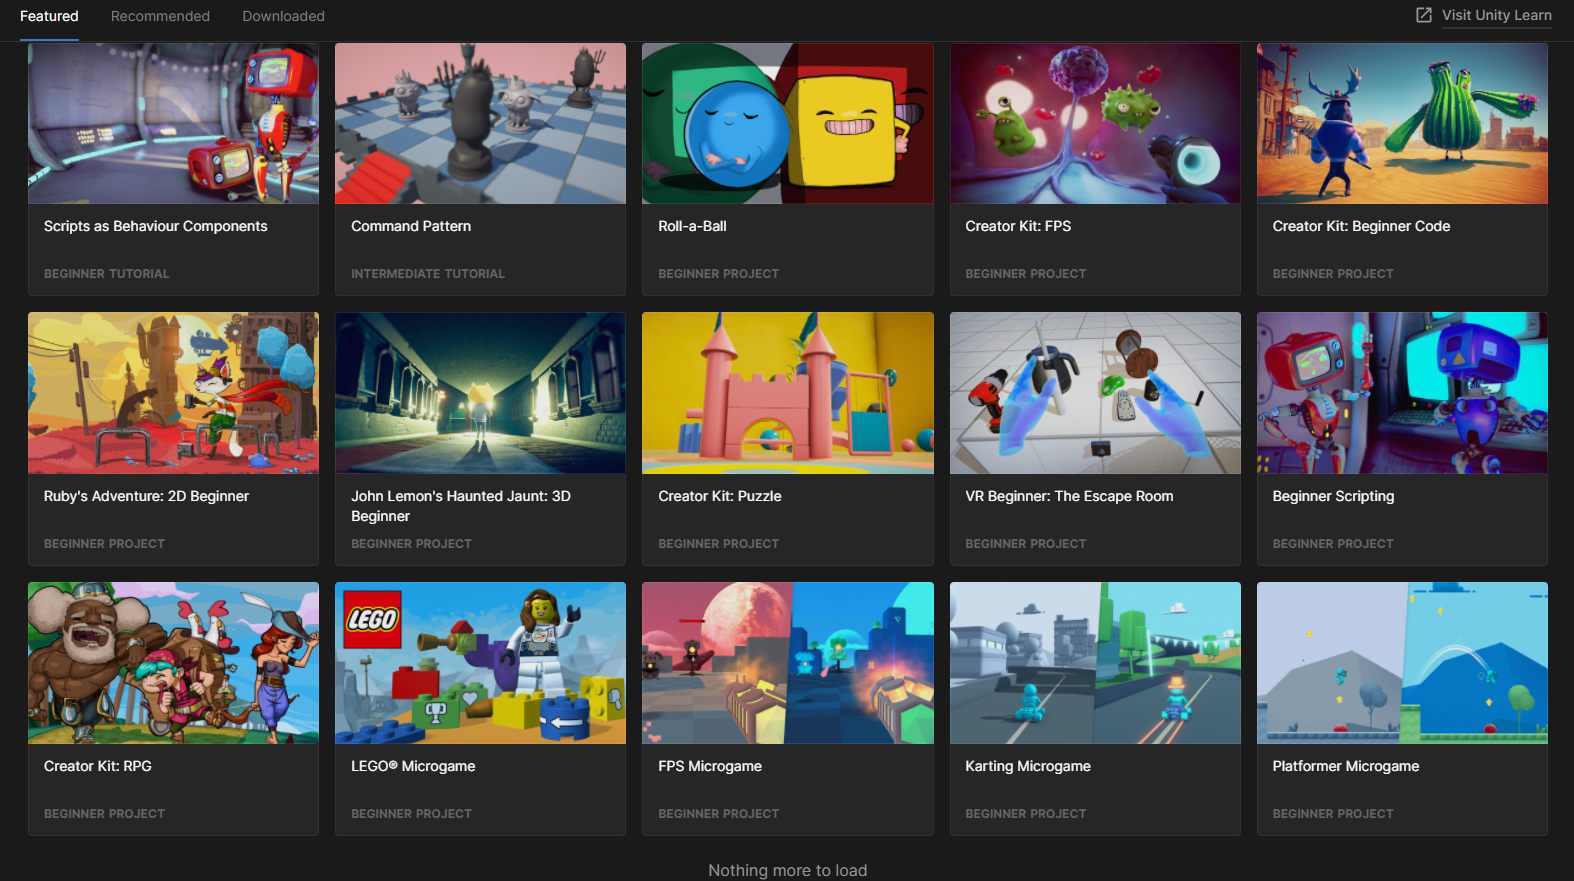This screenshot has width=1574, height=881.
Task: Click the Visit Unity Learn link
Action: [1496, 15]
